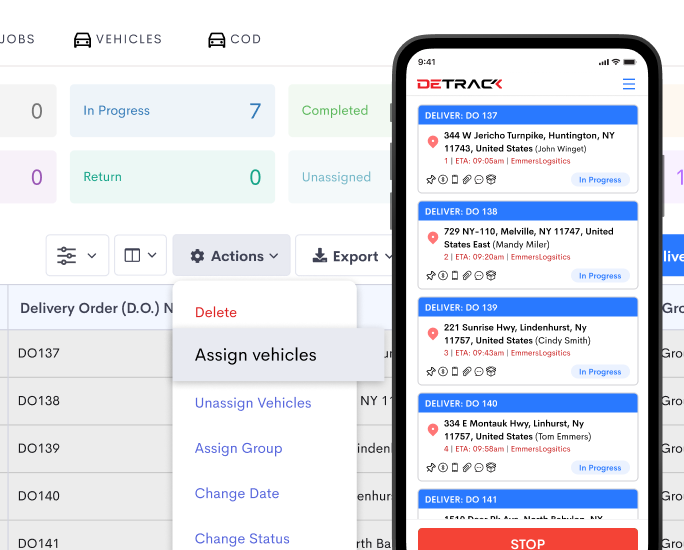The image size is (684, 550).
Task: Tap 729 NY-110, Melville address
Action: tap(529, 238)
